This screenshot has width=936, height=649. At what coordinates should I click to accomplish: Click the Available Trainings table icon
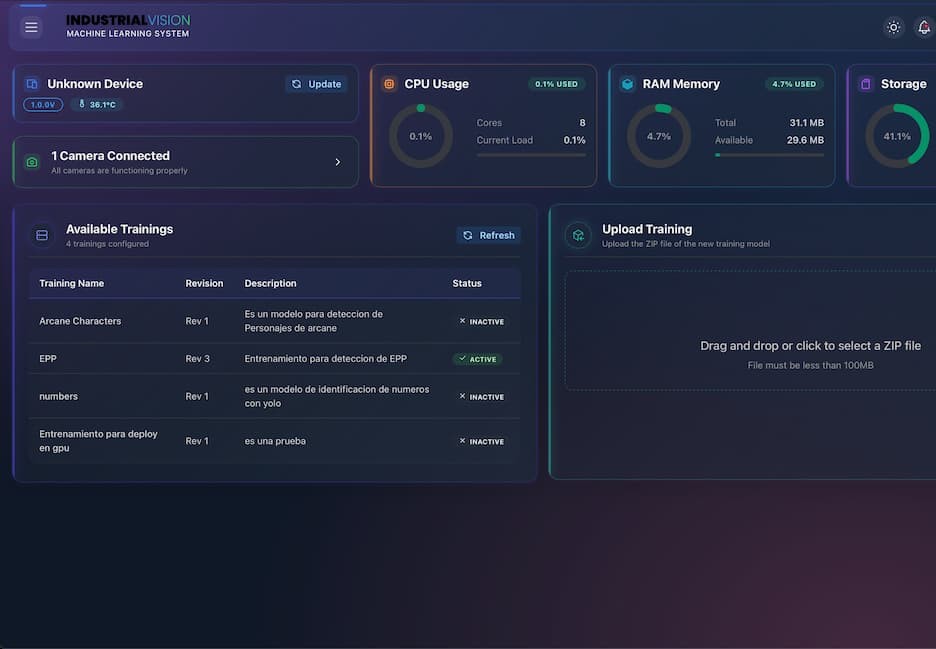(x=41, y=234)
